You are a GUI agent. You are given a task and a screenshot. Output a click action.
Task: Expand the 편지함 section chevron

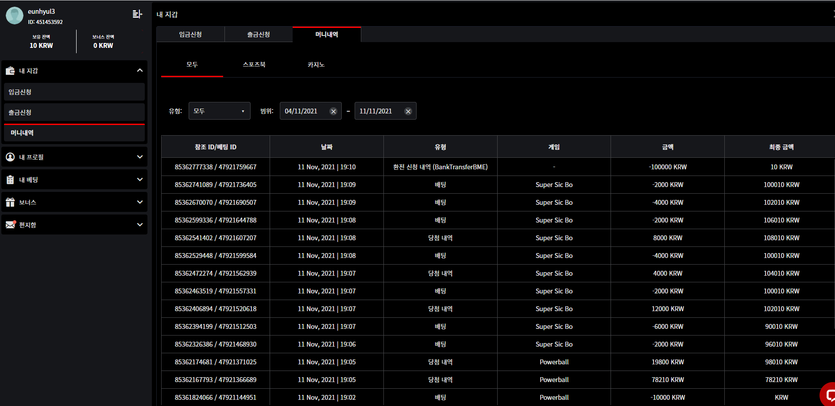coord(140,225)
